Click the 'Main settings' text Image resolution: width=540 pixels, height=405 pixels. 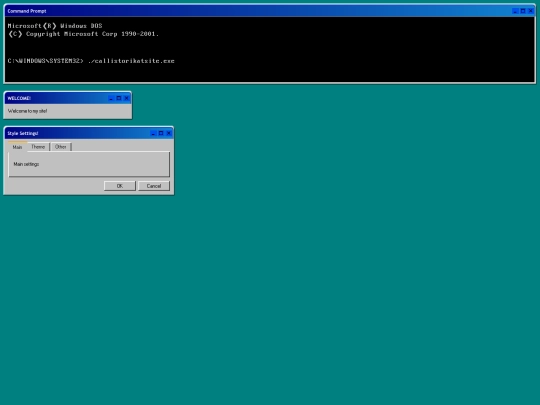26,164
